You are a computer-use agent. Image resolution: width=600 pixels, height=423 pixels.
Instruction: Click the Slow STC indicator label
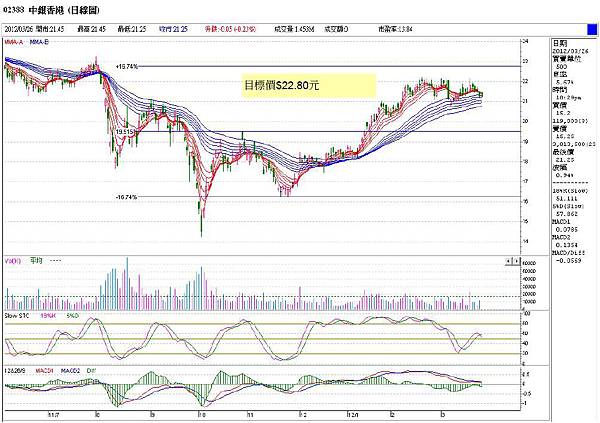pos(16,315)
